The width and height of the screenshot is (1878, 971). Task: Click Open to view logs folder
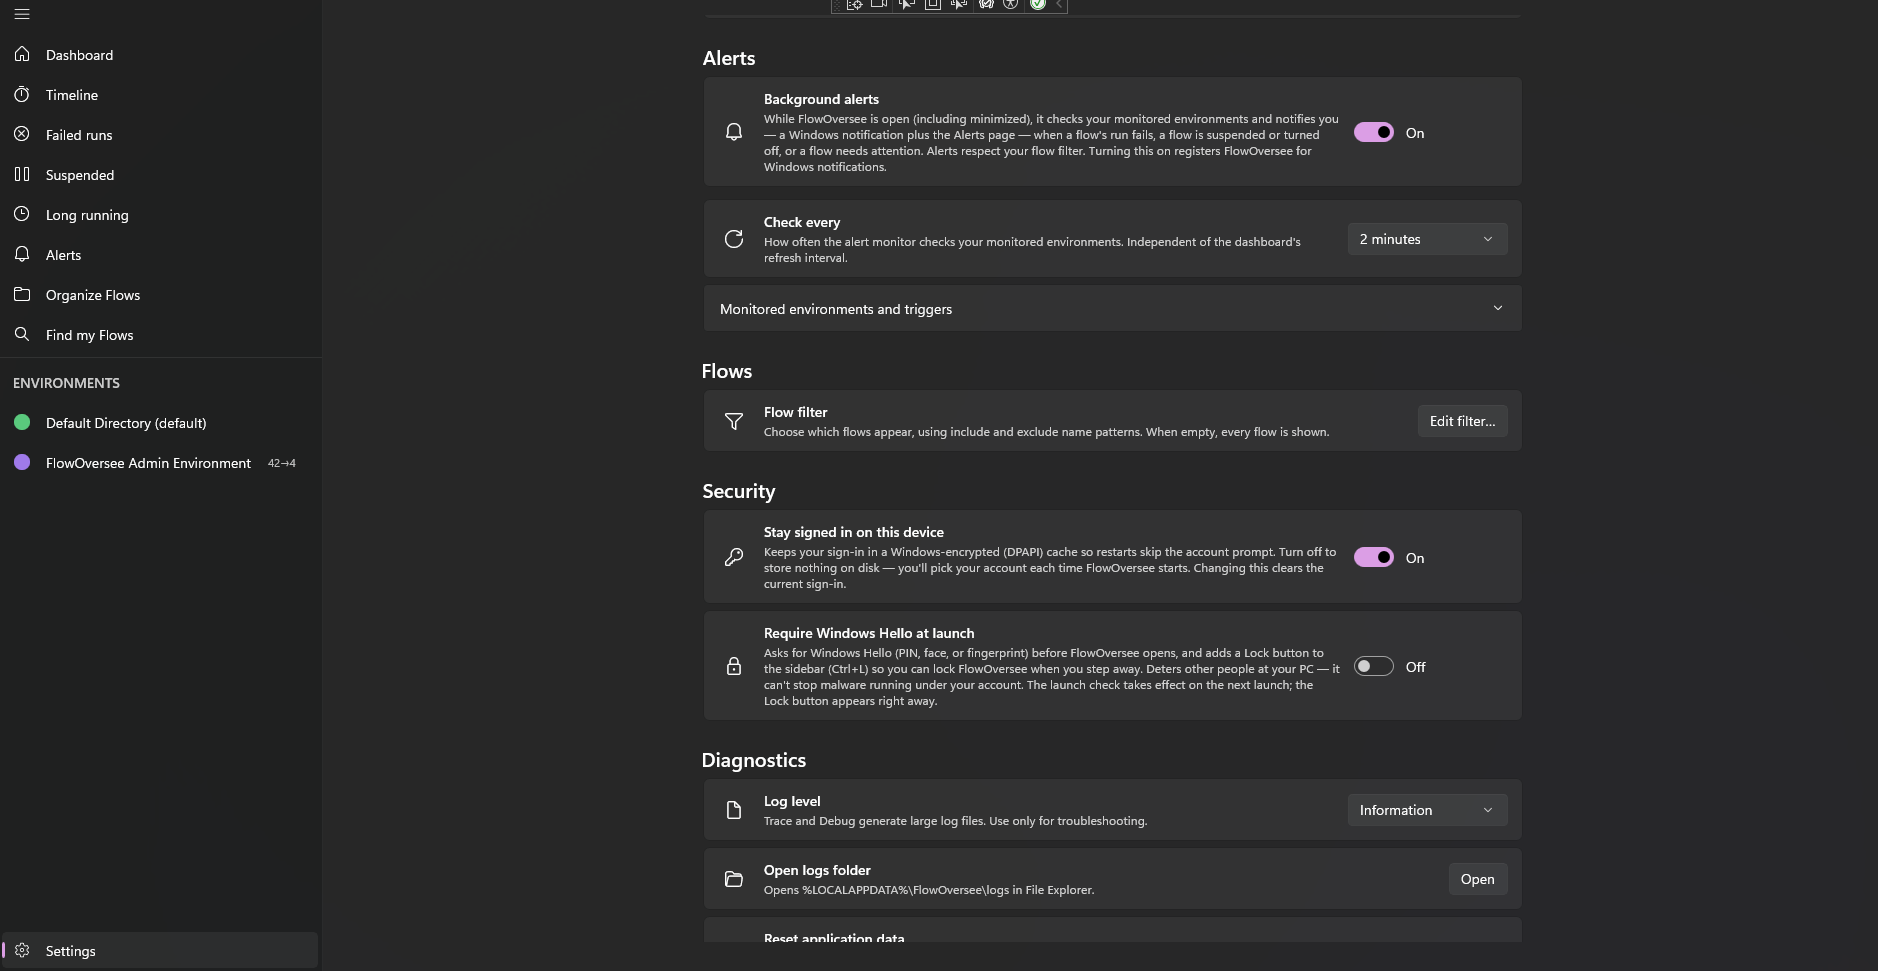click(x=1477, y=879)
